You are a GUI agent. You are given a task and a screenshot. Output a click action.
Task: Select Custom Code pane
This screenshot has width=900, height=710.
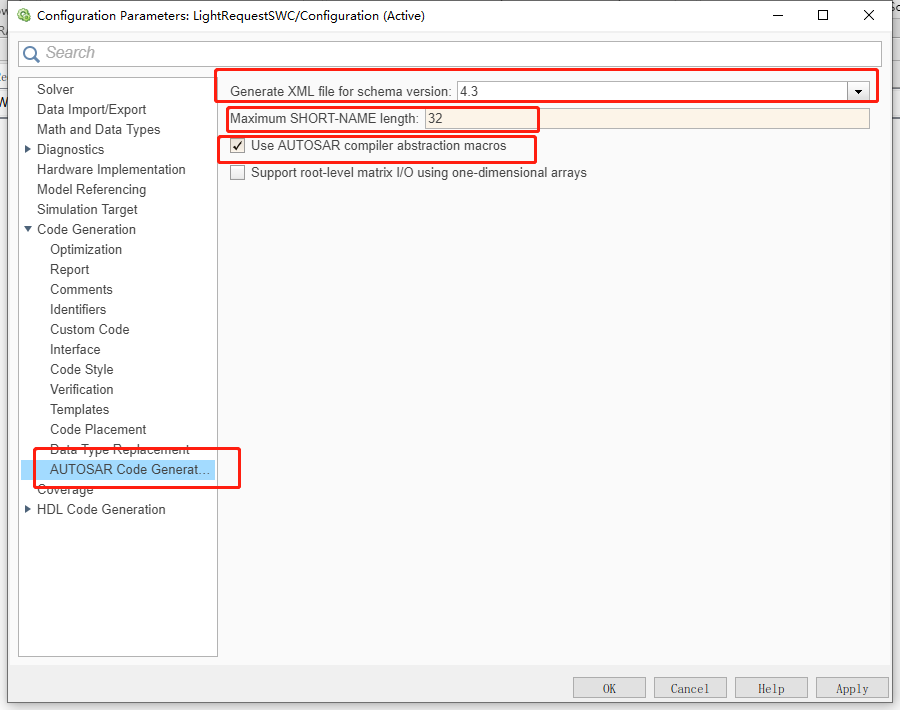(x=90, y=329)
